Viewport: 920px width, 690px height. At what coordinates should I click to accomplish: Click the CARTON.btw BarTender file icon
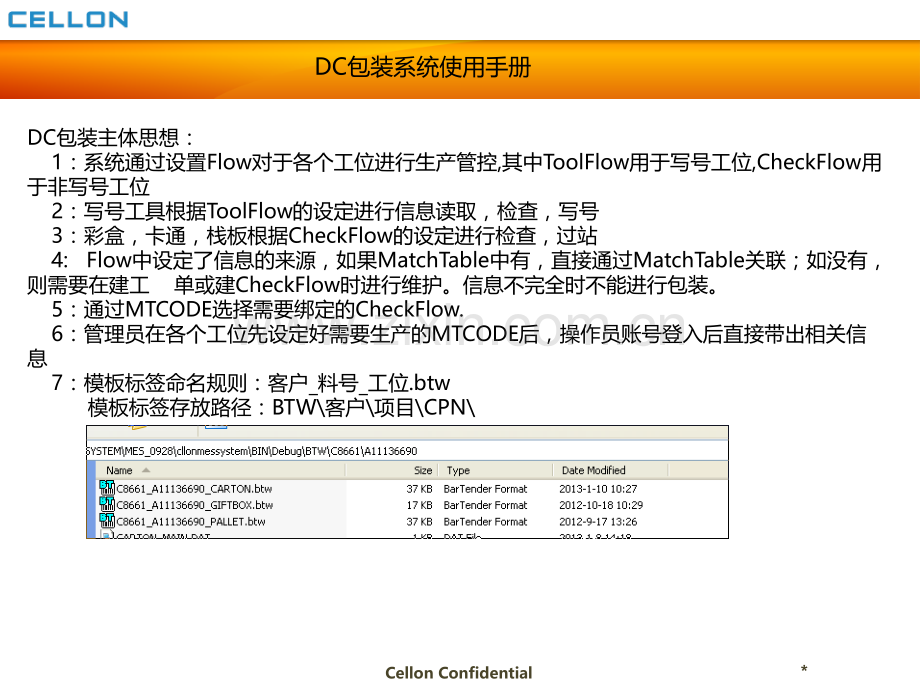[x=107, y=489]
